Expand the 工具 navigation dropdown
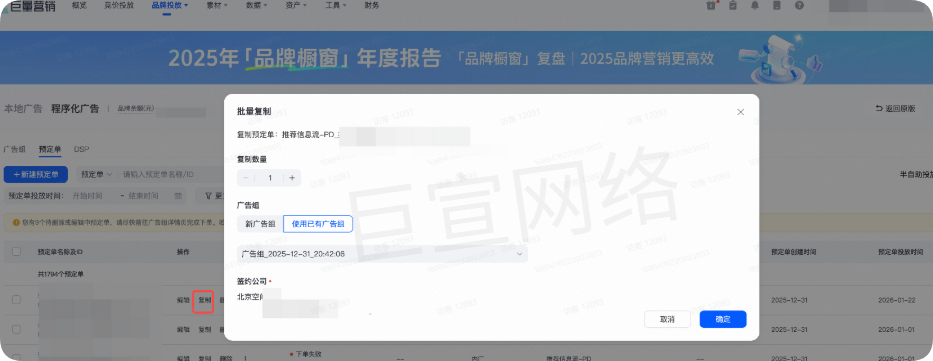The image size is (933, 361). (x=335, y=5)
